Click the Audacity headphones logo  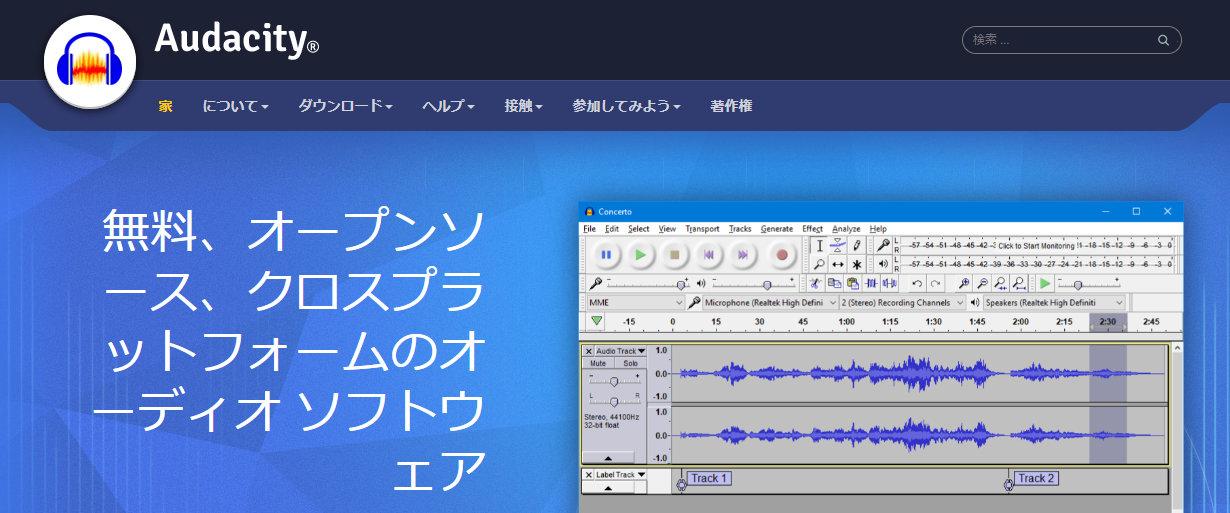90,62
